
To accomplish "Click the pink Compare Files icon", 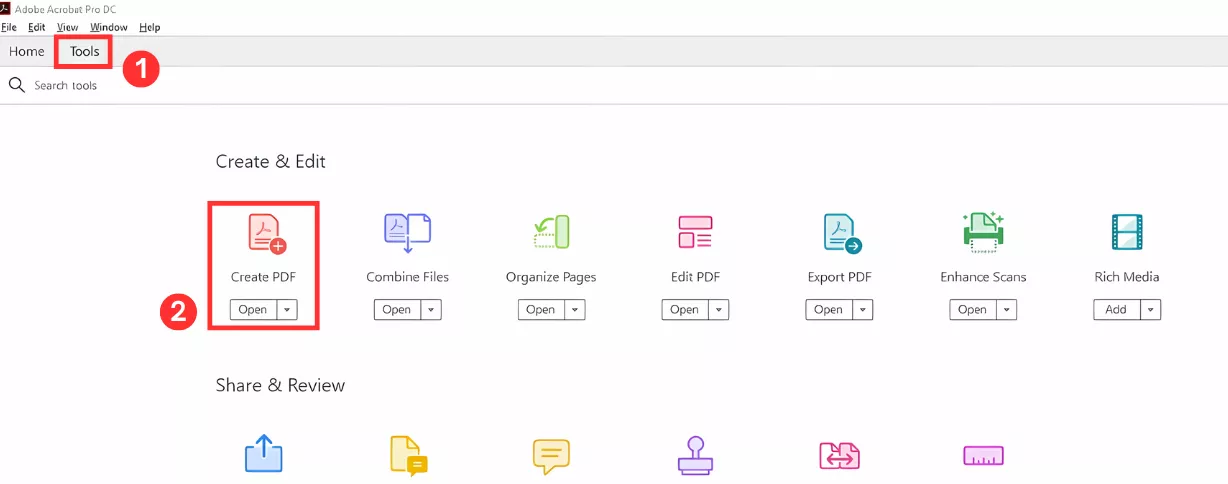I will [839, 456].
